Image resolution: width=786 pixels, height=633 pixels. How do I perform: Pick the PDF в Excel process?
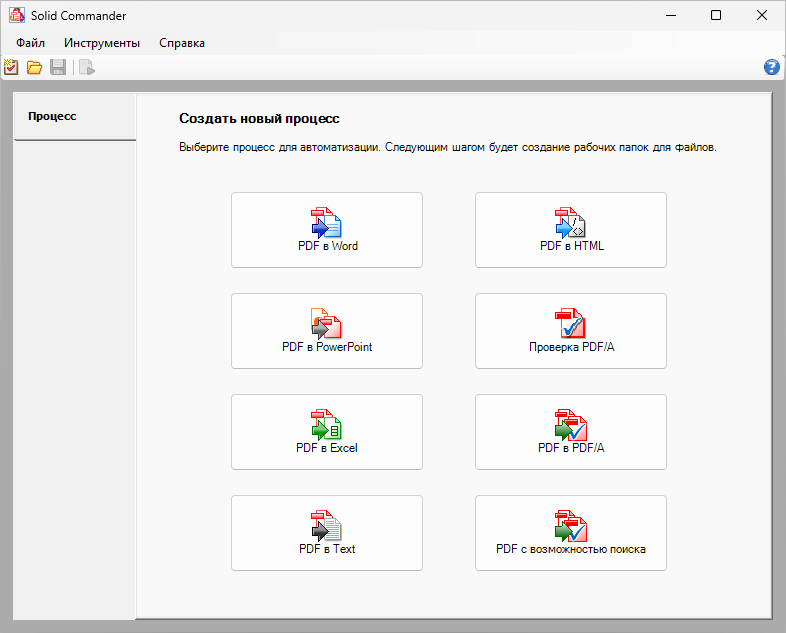pyautogui.click(x=327, y=432)
